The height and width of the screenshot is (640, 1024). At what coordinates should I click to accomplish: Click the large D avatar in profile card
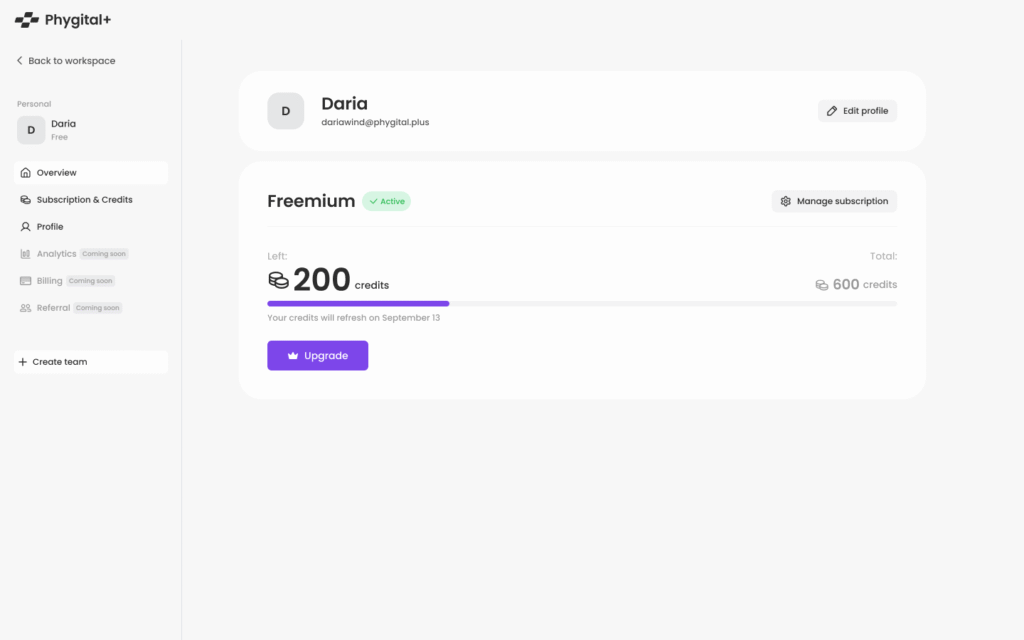tap(285, 111)
